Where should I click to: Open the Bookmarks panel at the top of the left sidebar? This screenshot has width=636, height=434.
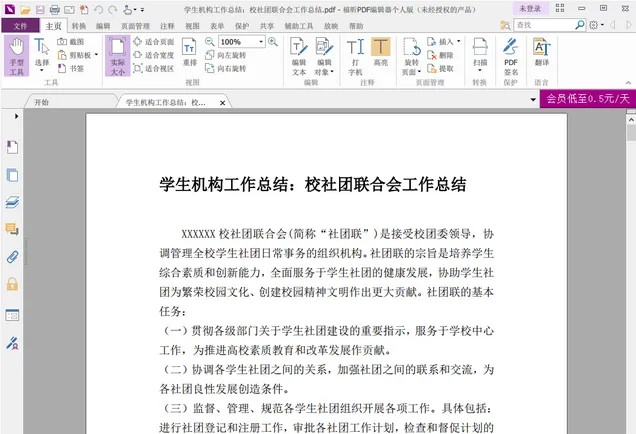tap(13, 147)
